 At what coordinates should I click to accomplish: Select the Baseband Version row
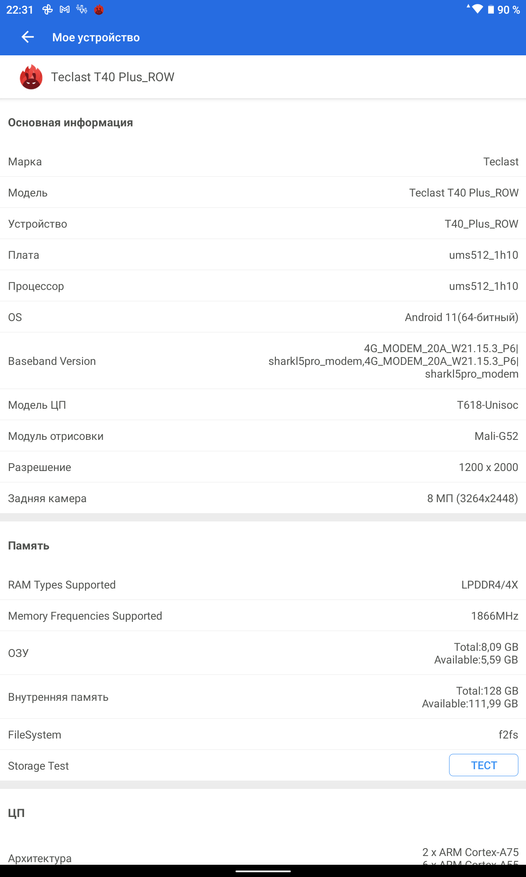coord(263,361)
